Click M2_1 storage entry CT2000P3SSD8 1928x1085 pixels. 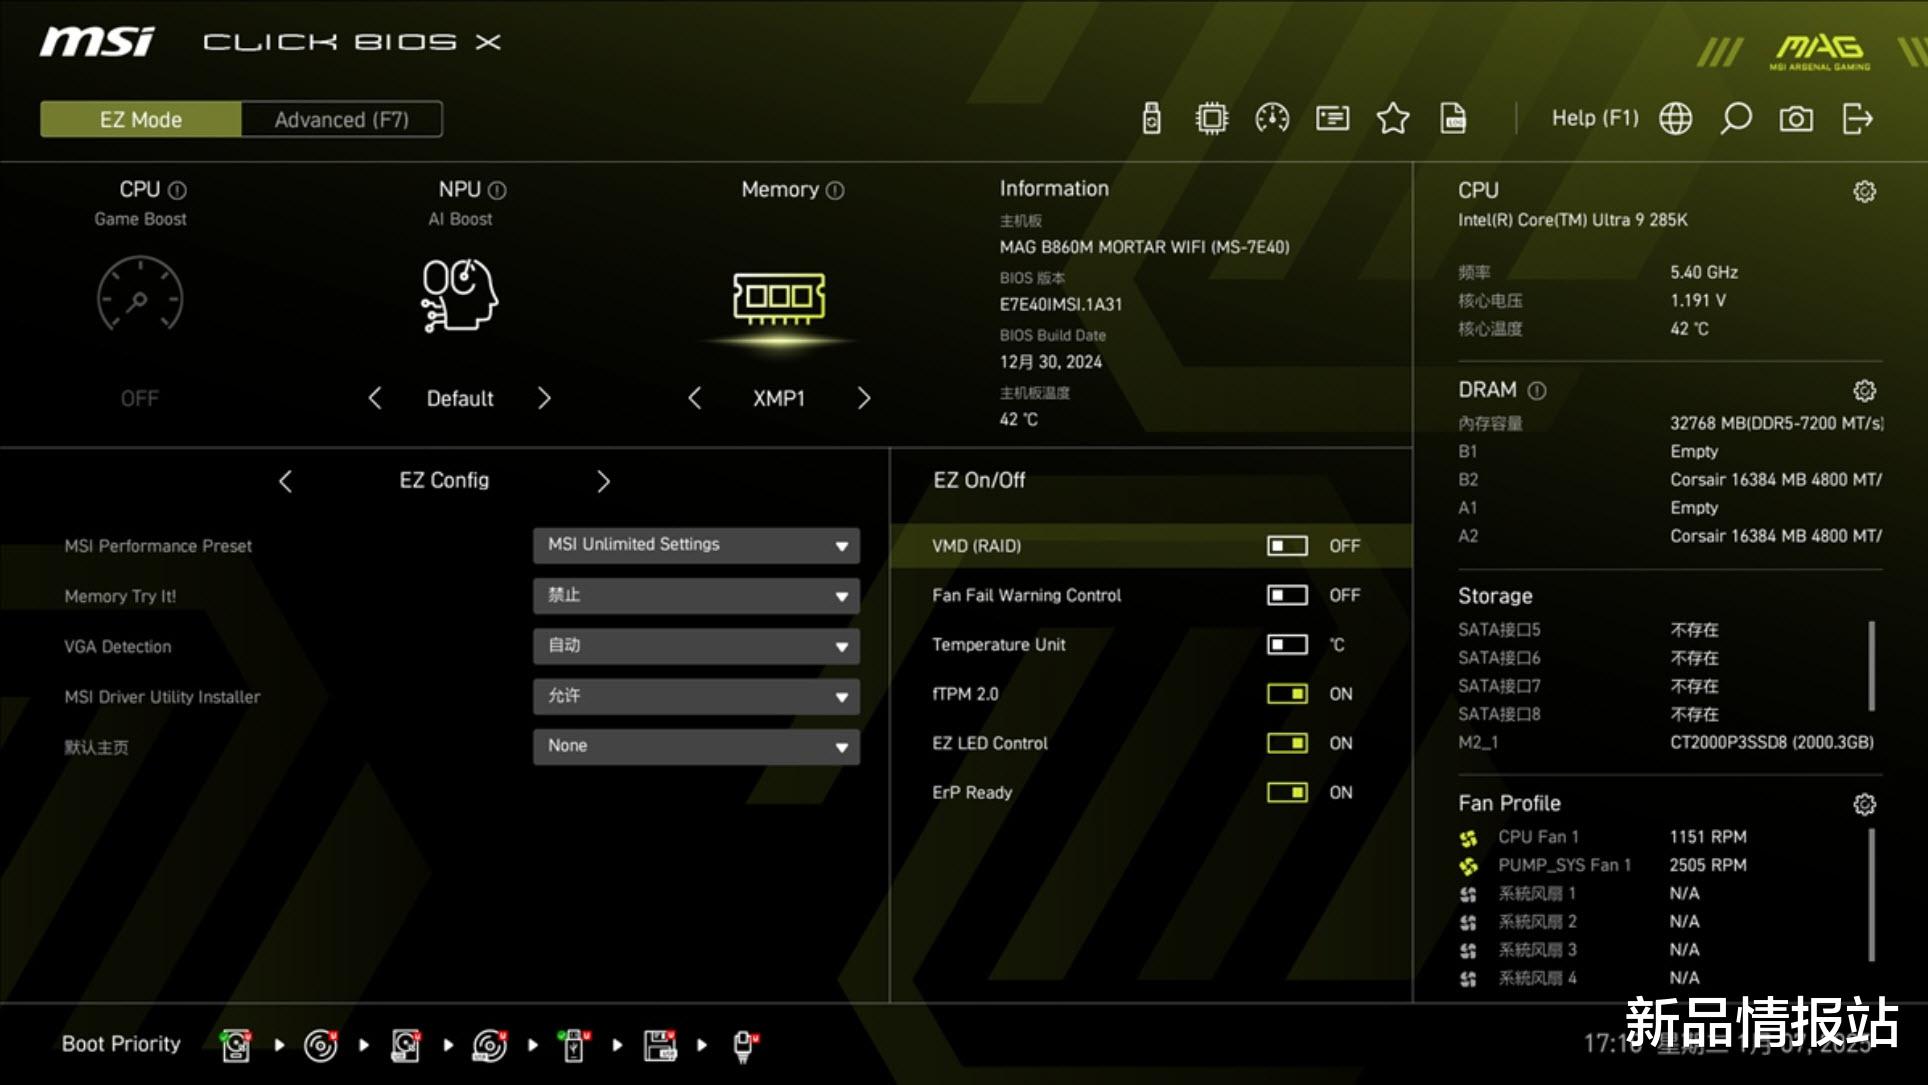1771,742
